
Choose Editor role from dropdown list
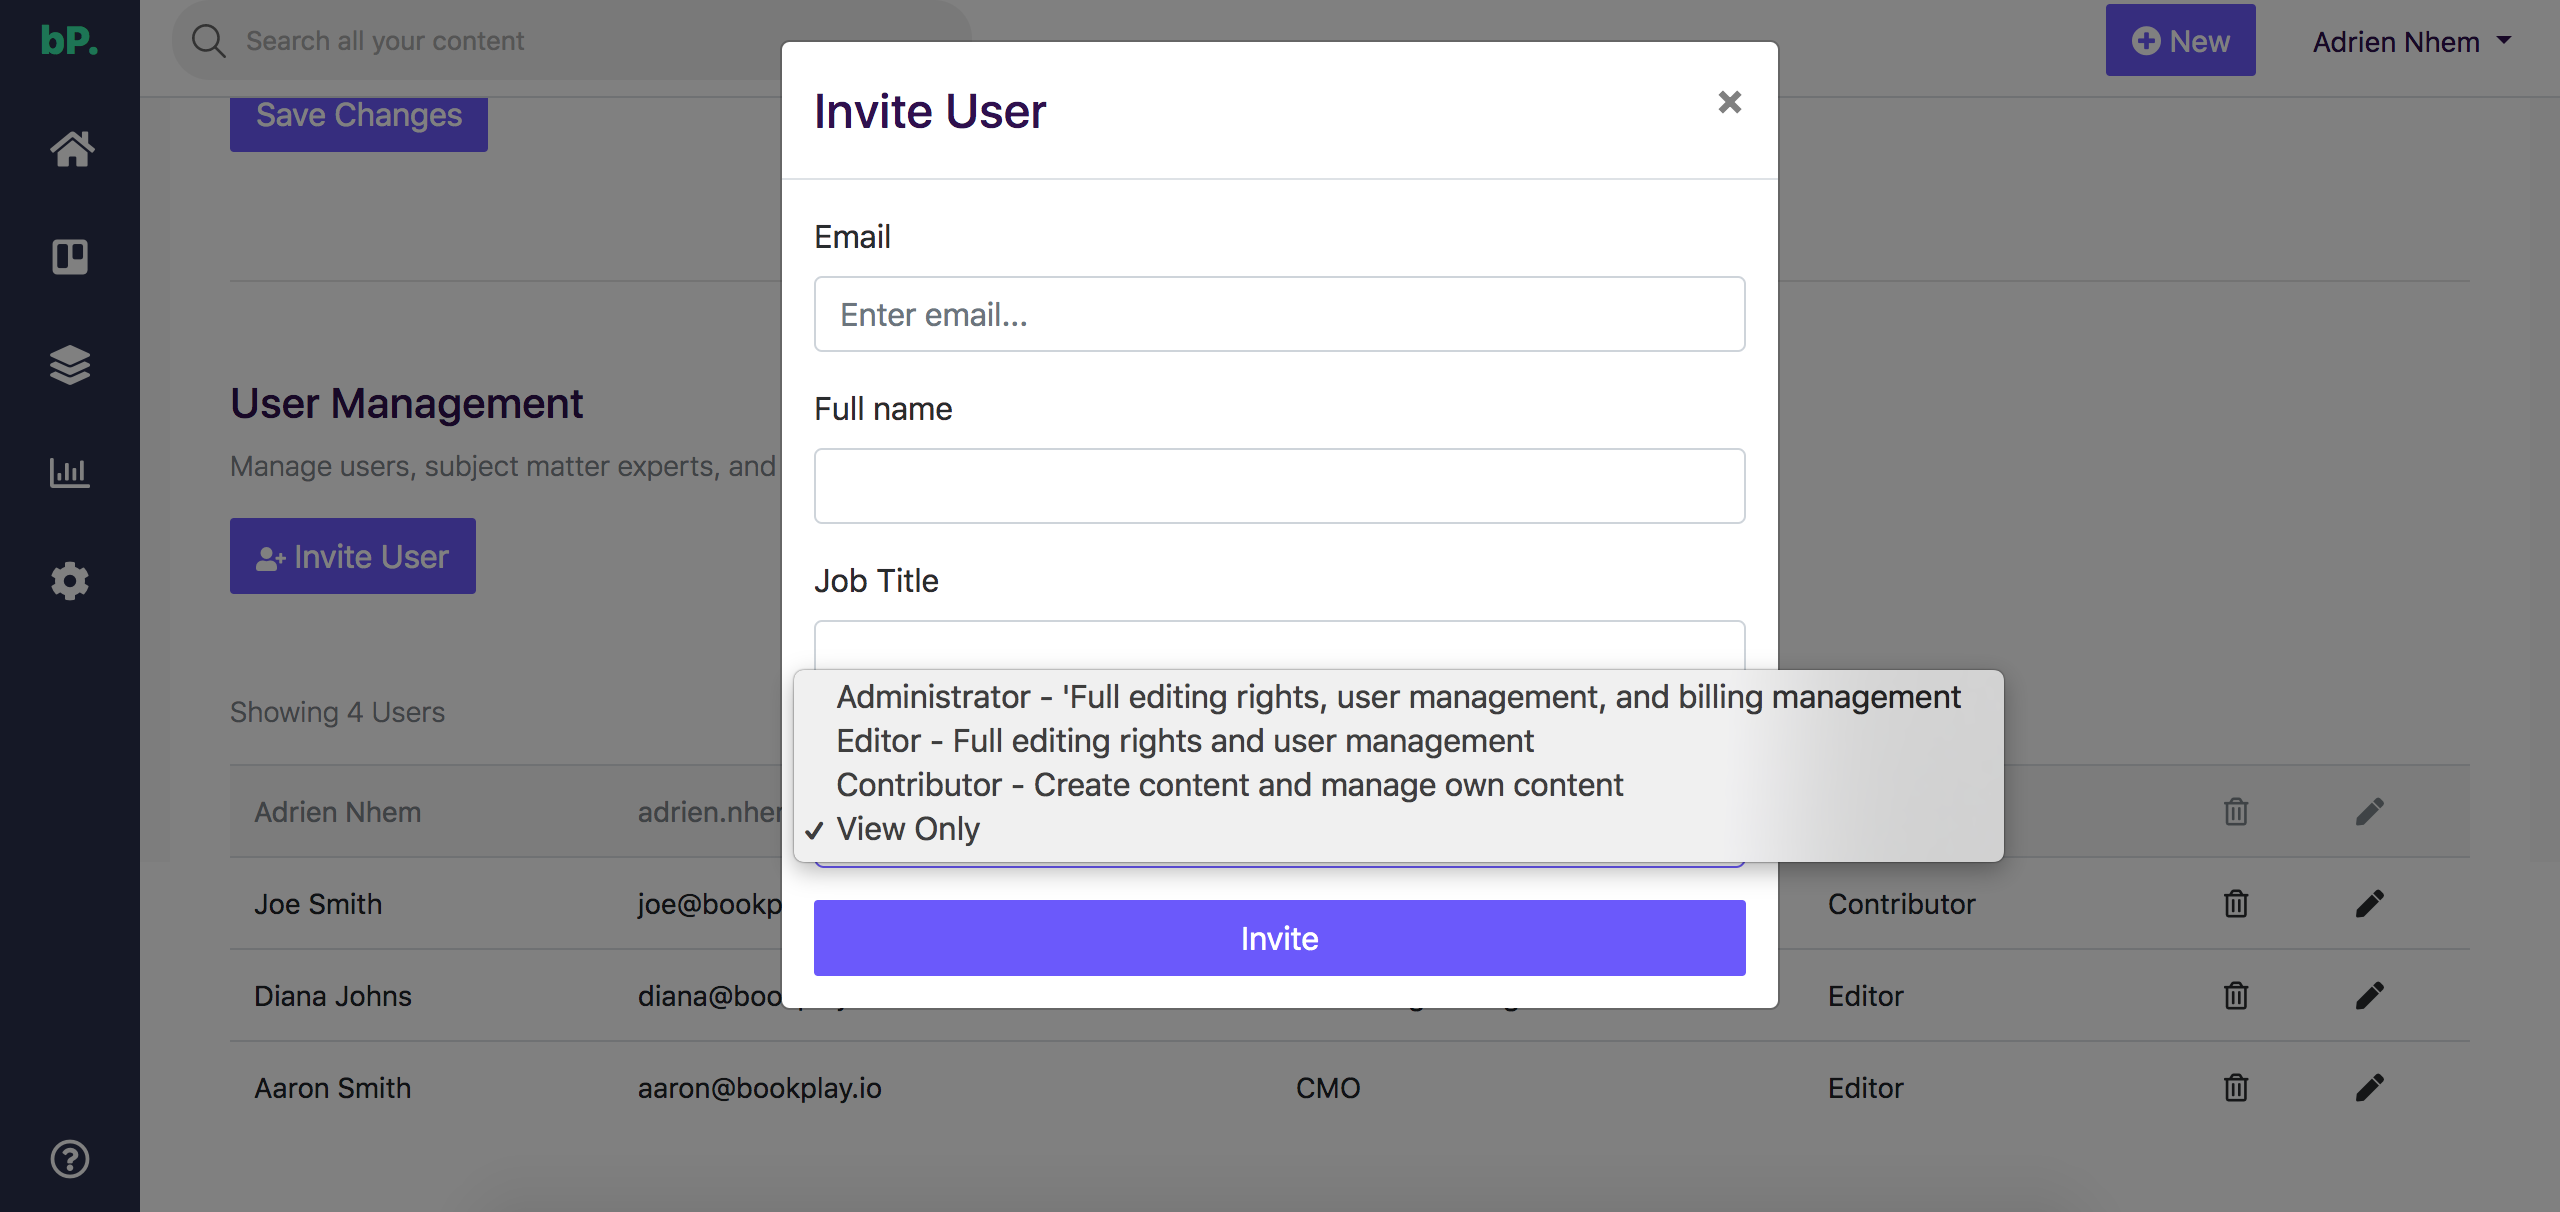(1185, 741)
